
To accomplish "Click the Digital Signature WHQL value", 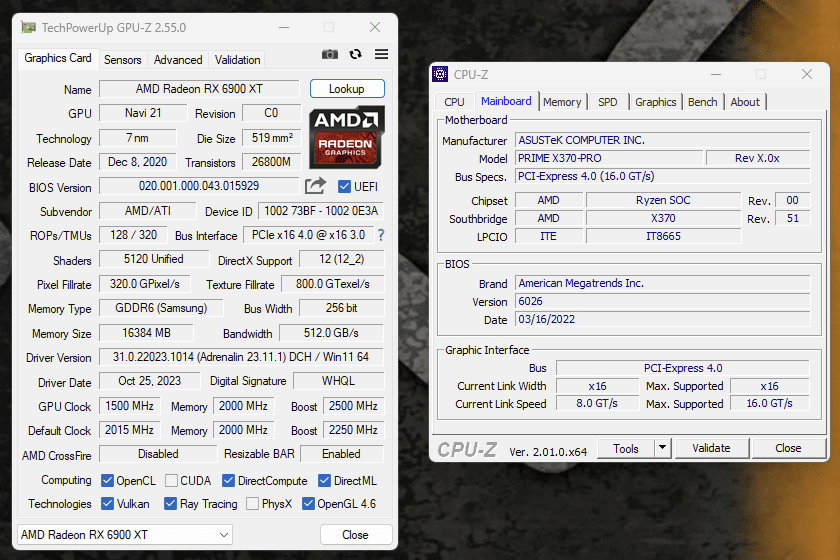I will click(x=339, y=380).
